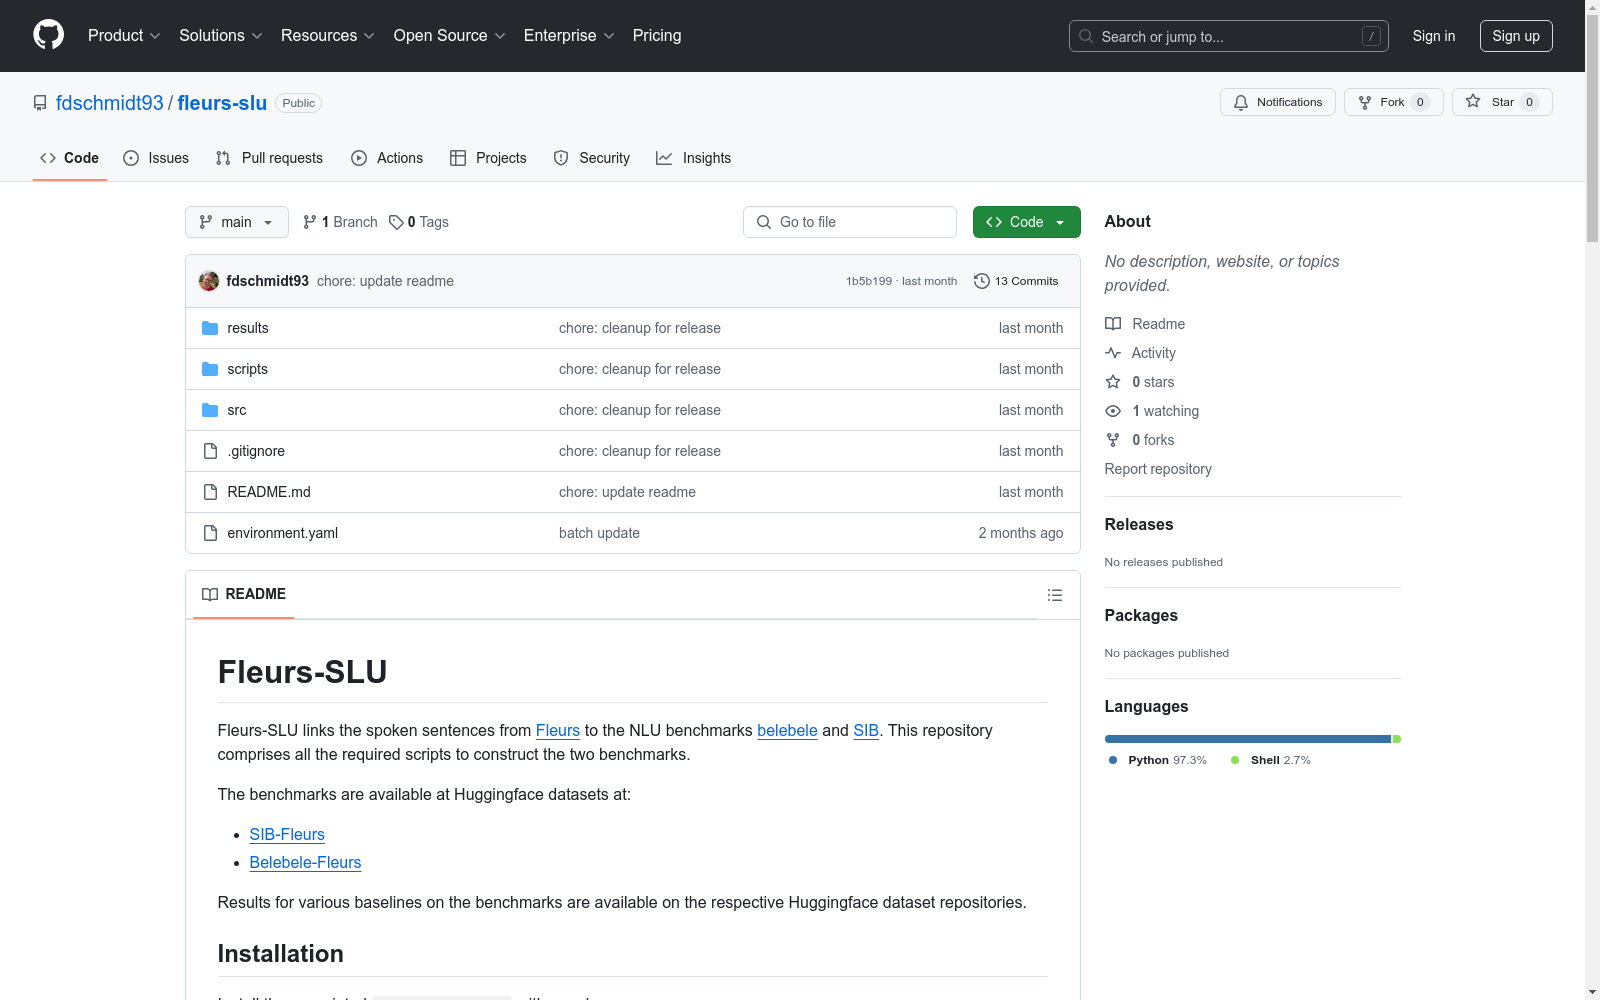The image size is (1600, 1000).
Task: Open the Fleurs link in README text
Action: 558,730
